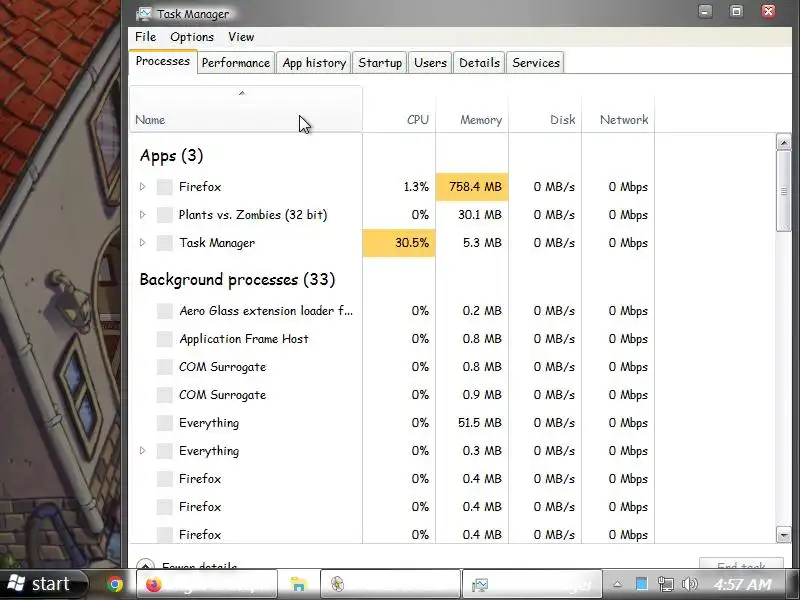Select Everything process using 51.5 MB
The height and width of the screenshot is (600, 800).
(x=392, y=423)
